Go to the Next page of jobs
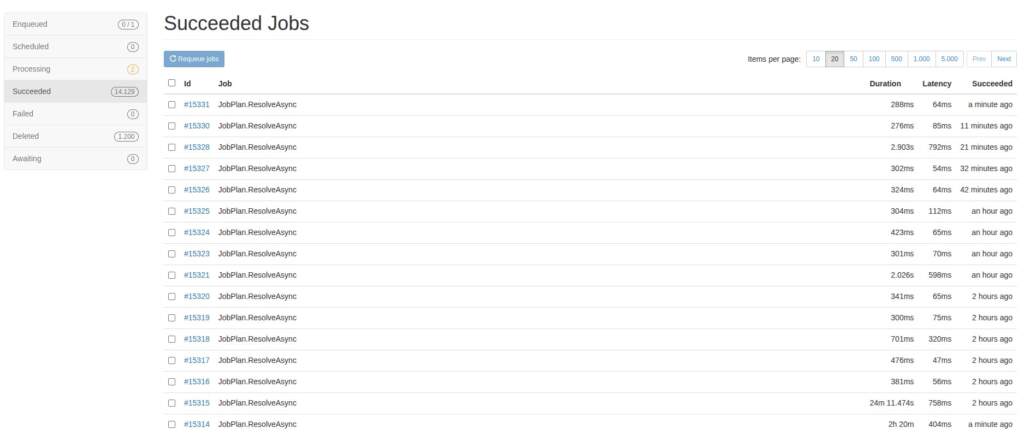This screenshot has height=434, width=1024. click(1004, 59)
